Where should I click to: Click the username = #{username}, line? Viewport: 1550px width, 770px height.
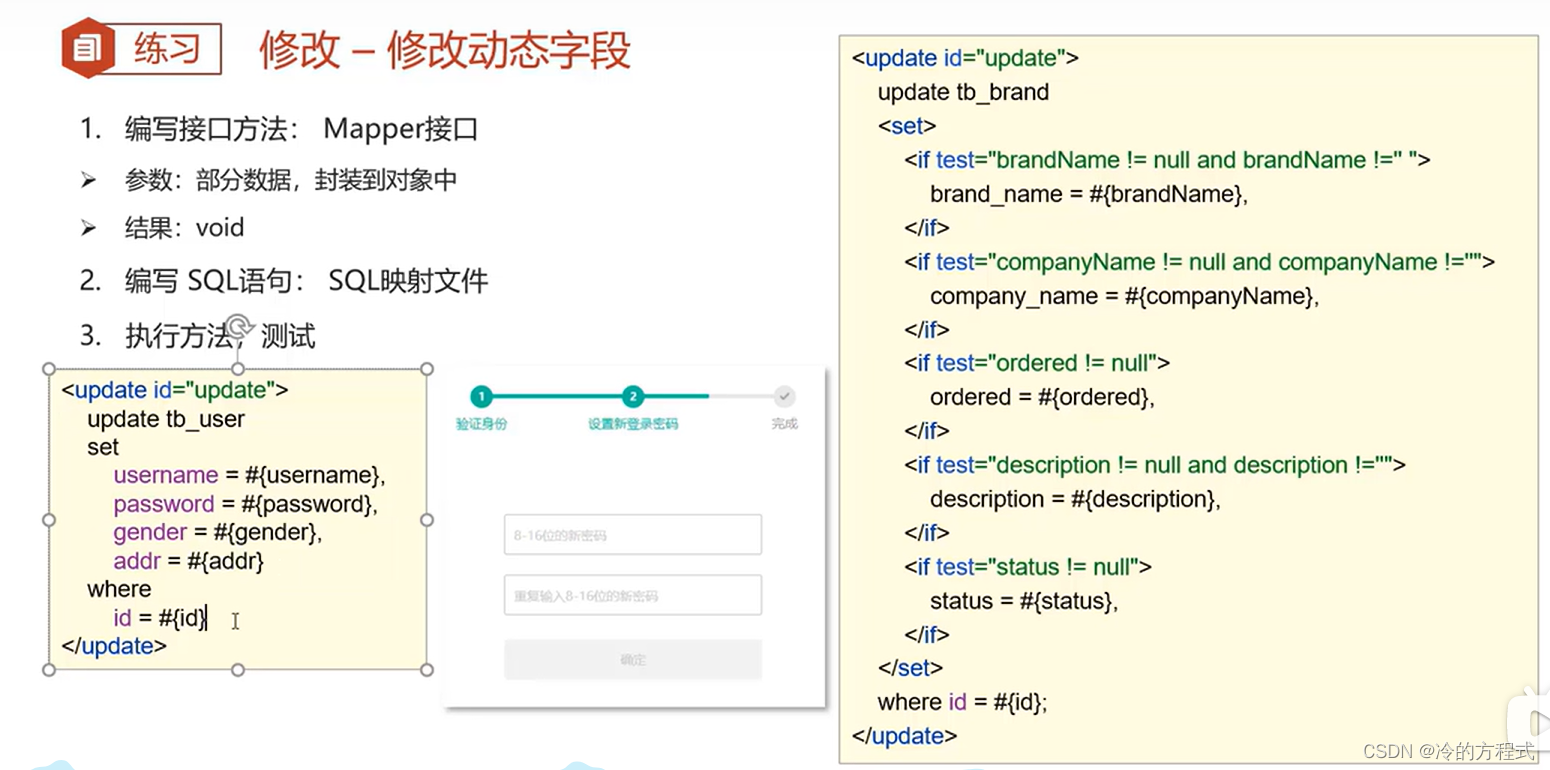click(249, 475)
